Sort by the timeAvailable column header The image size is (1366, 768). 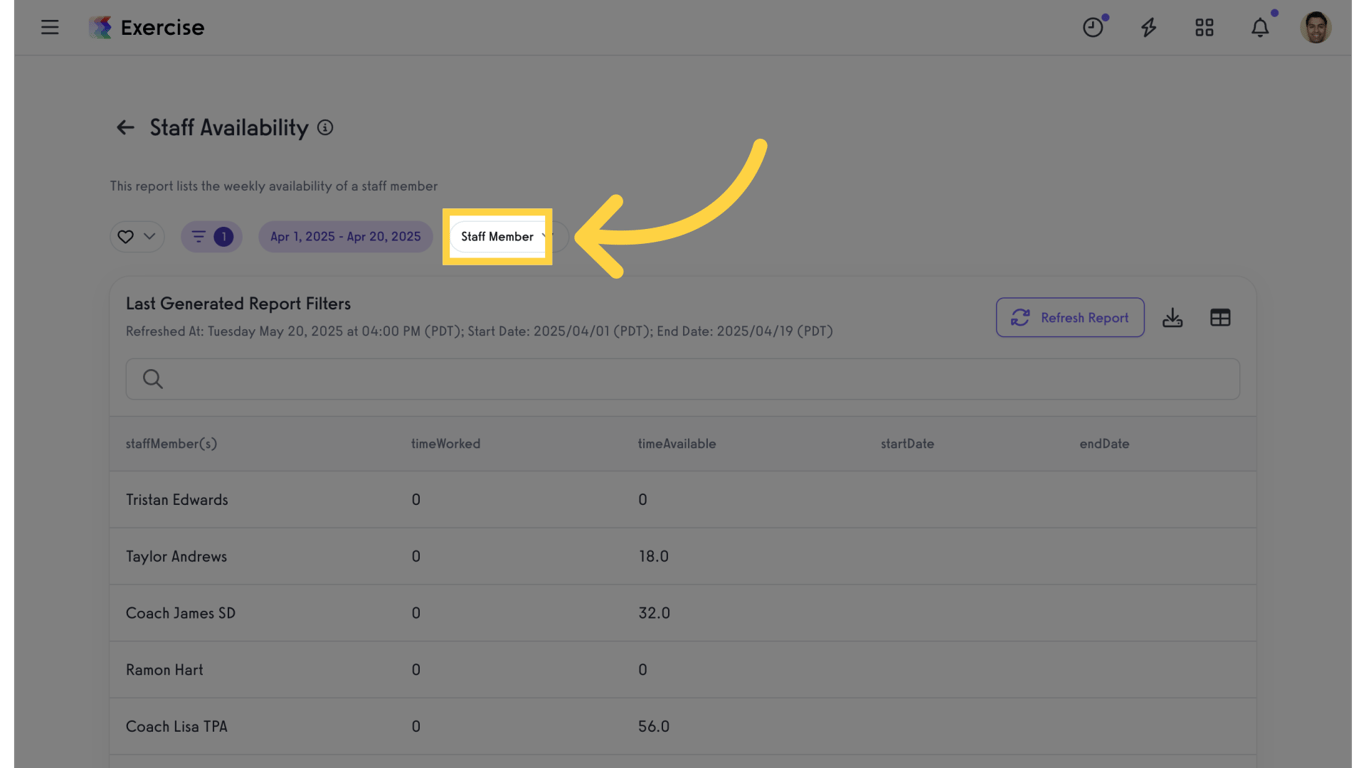676,444
